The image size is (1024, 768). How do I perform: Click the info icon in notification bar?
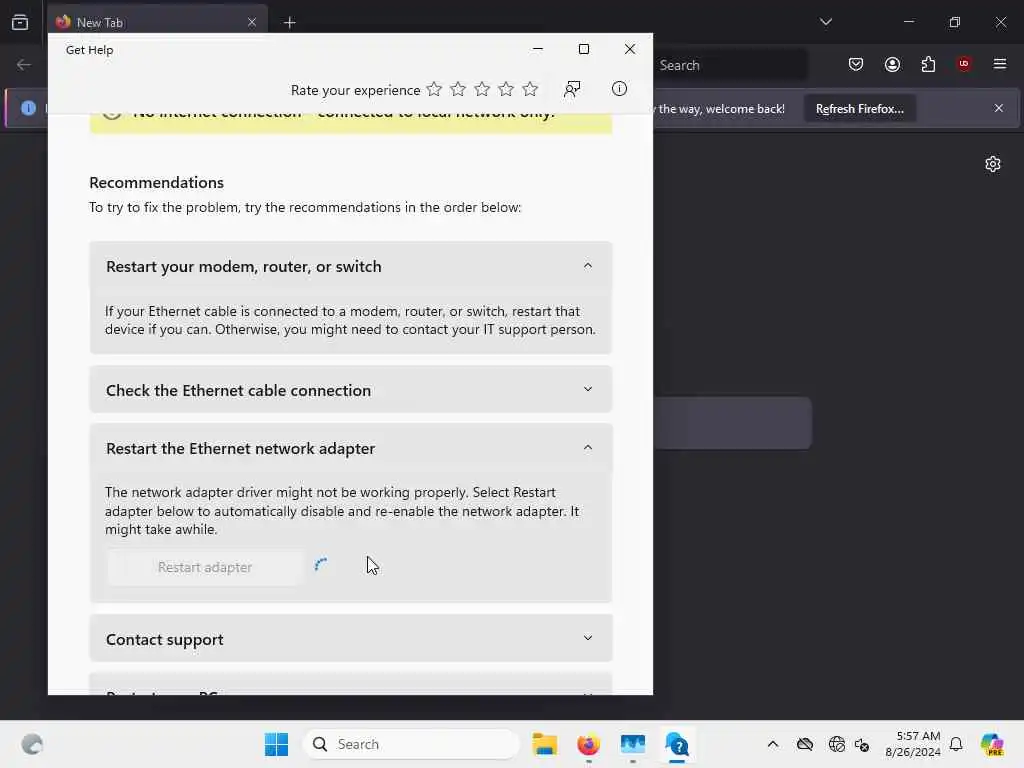(x=28, y=108)
